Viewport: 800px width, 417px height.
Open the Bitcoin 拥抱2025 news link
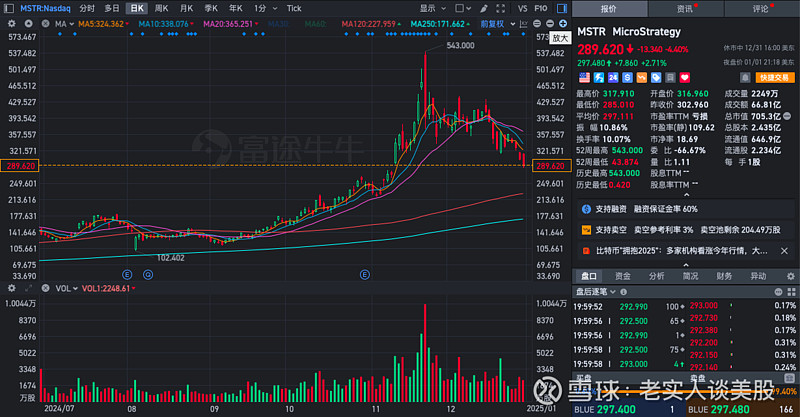[682, 251]
